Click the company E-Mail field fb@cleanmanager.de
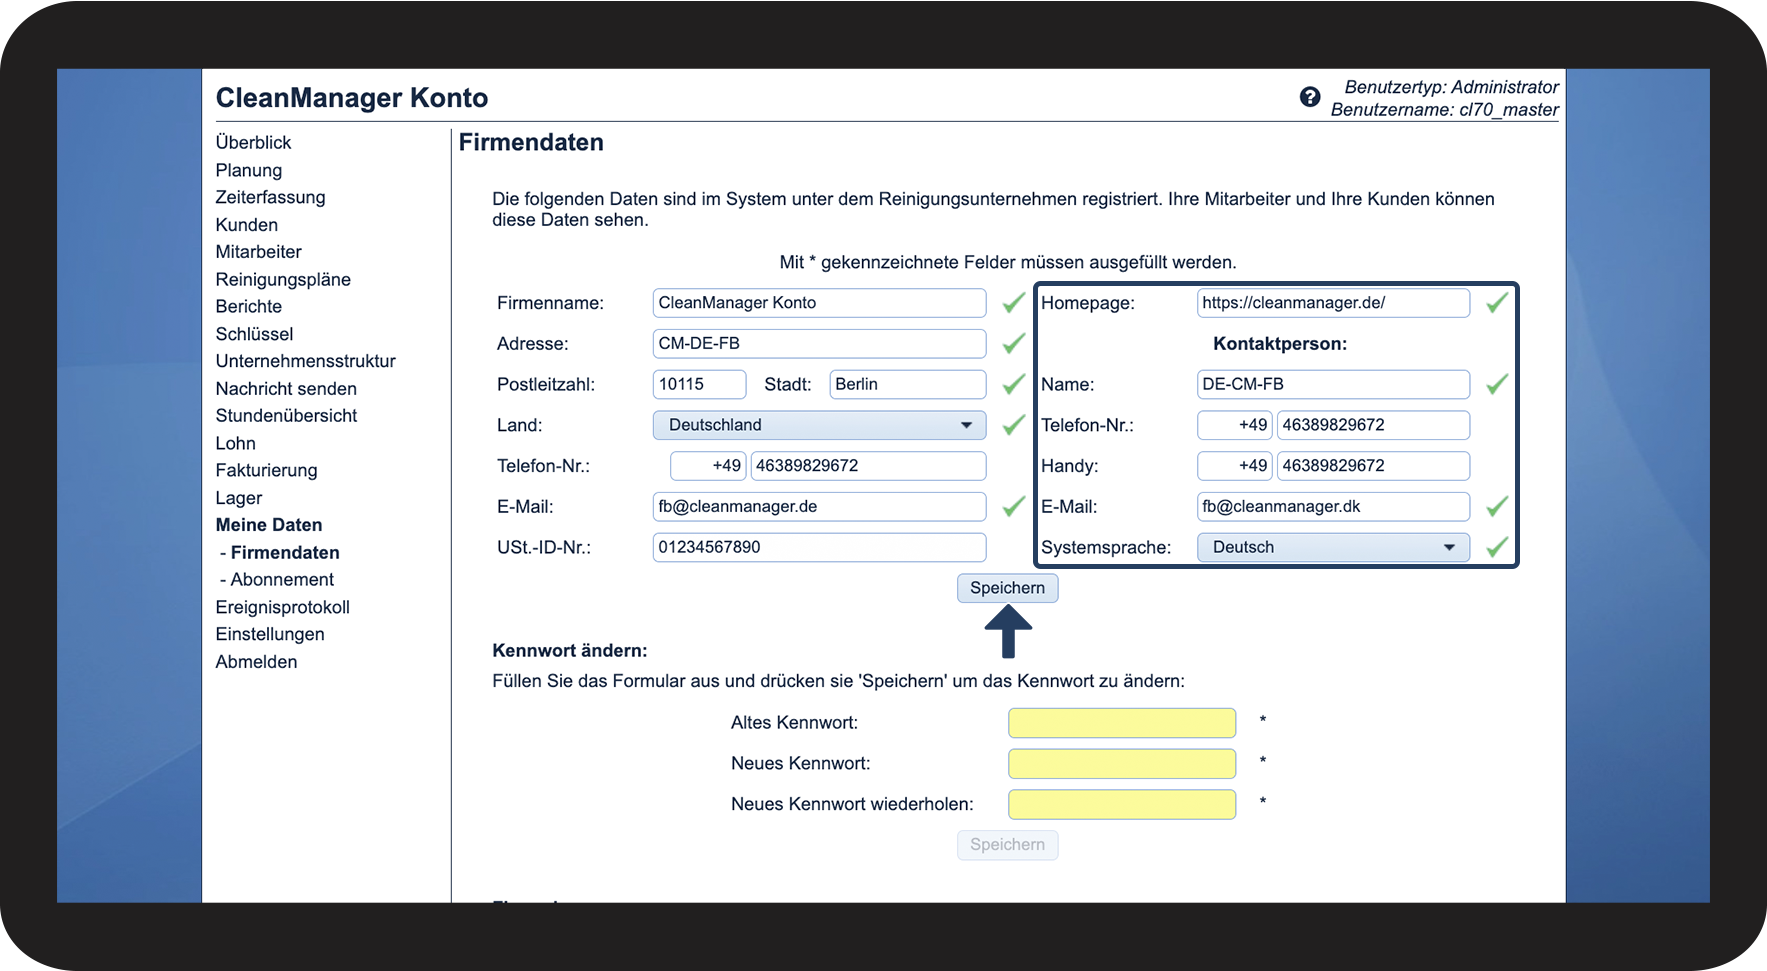1767x971 pixels. tap(819, 507)
